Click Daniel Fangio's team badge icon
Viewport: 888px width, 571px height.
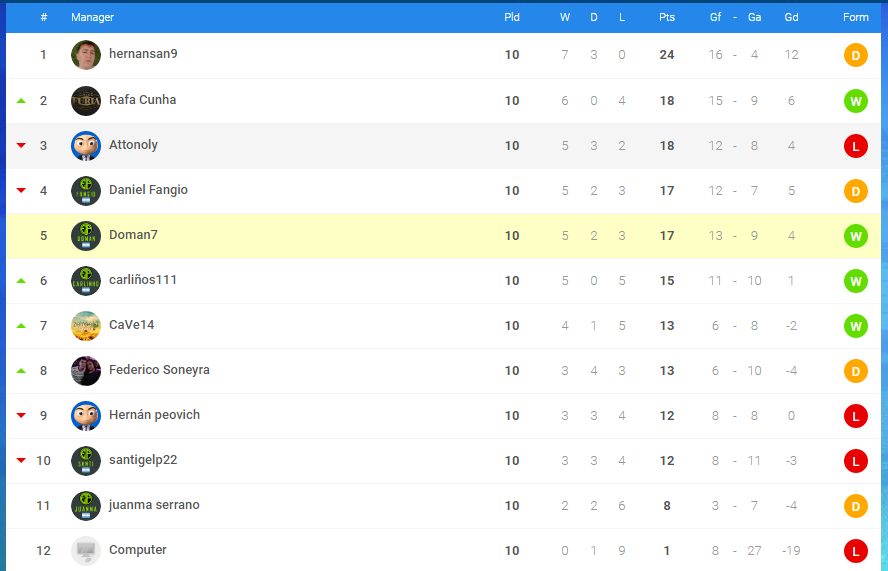point(86,191)
